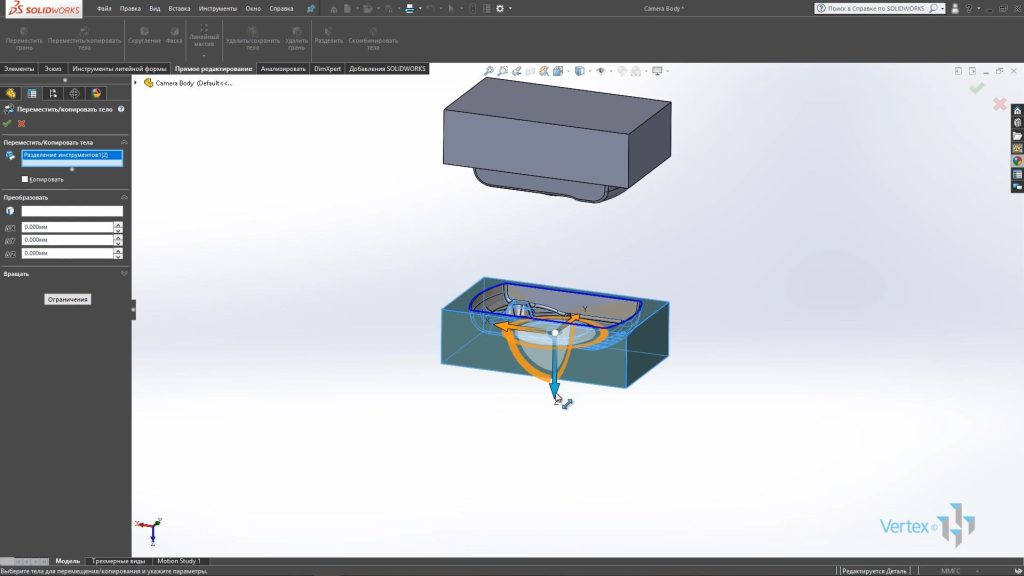Image resolution: width=1024 pixels, height=576 pixels.
Task: Click Display Style cube icon
Action: click(x=579, y=71)
